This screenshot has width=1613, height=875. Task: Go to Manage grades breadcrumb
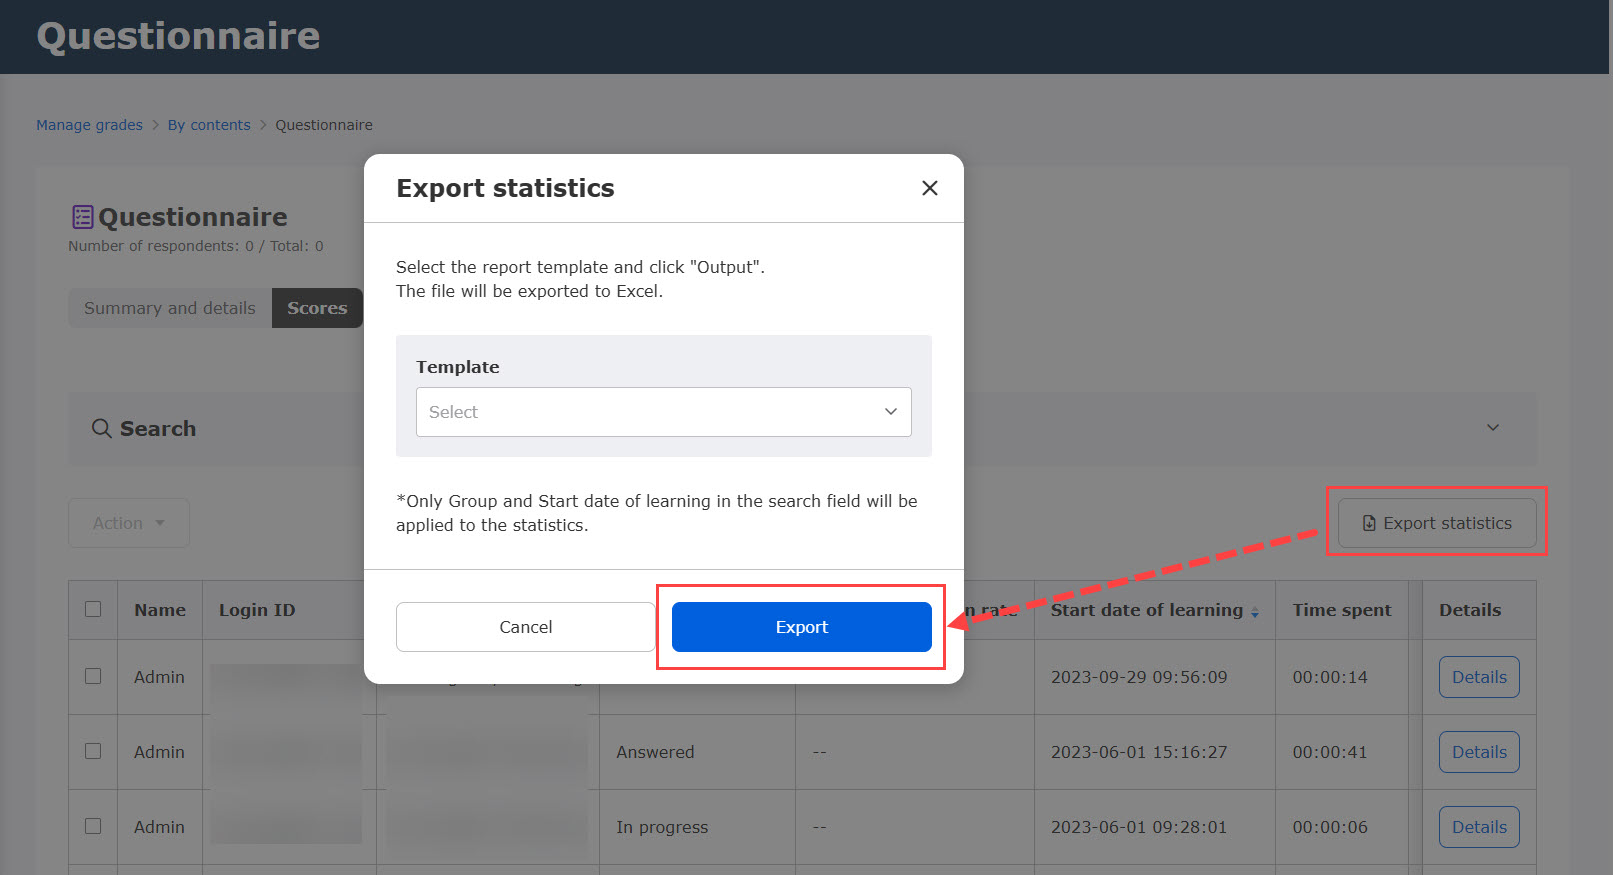coord(89,125)
